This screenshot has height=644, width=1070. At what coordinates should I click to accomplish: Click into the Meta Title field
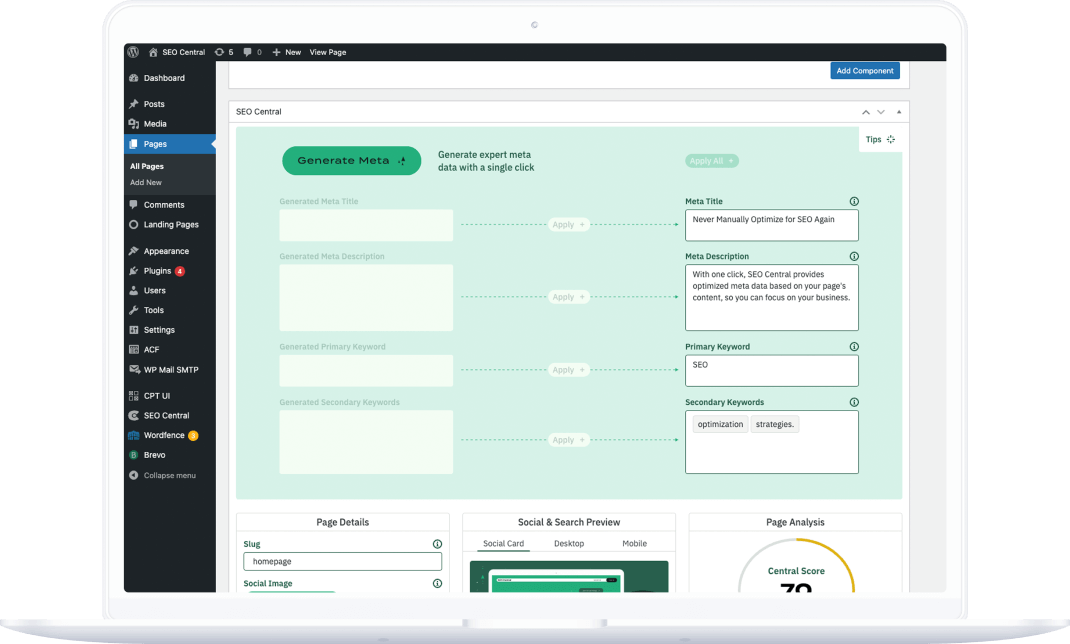click(772, 225)
